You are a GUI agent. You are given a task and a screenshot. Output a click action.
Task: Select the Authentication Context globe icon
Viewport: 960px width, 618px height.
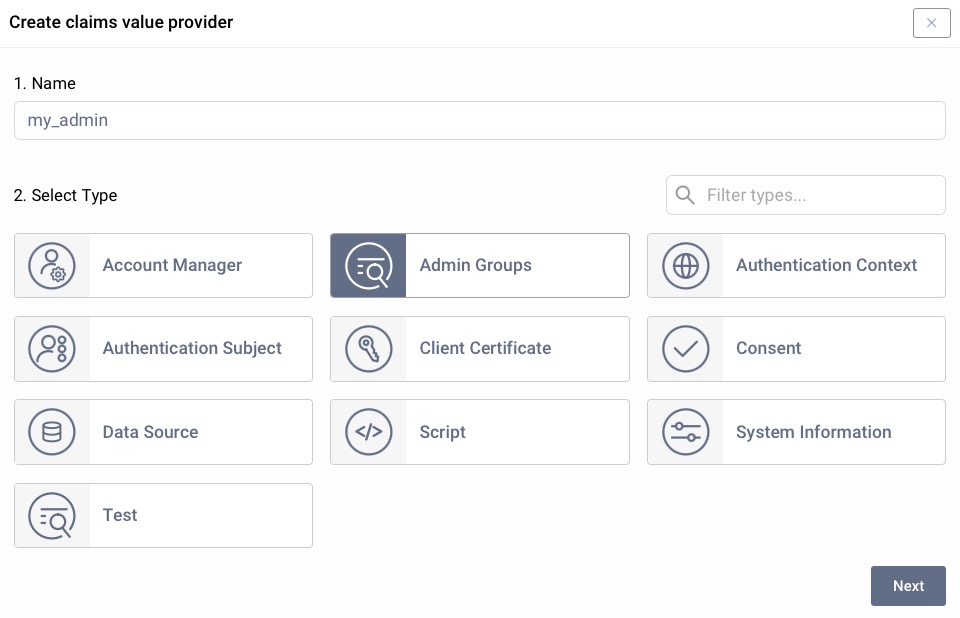point(685,265)
